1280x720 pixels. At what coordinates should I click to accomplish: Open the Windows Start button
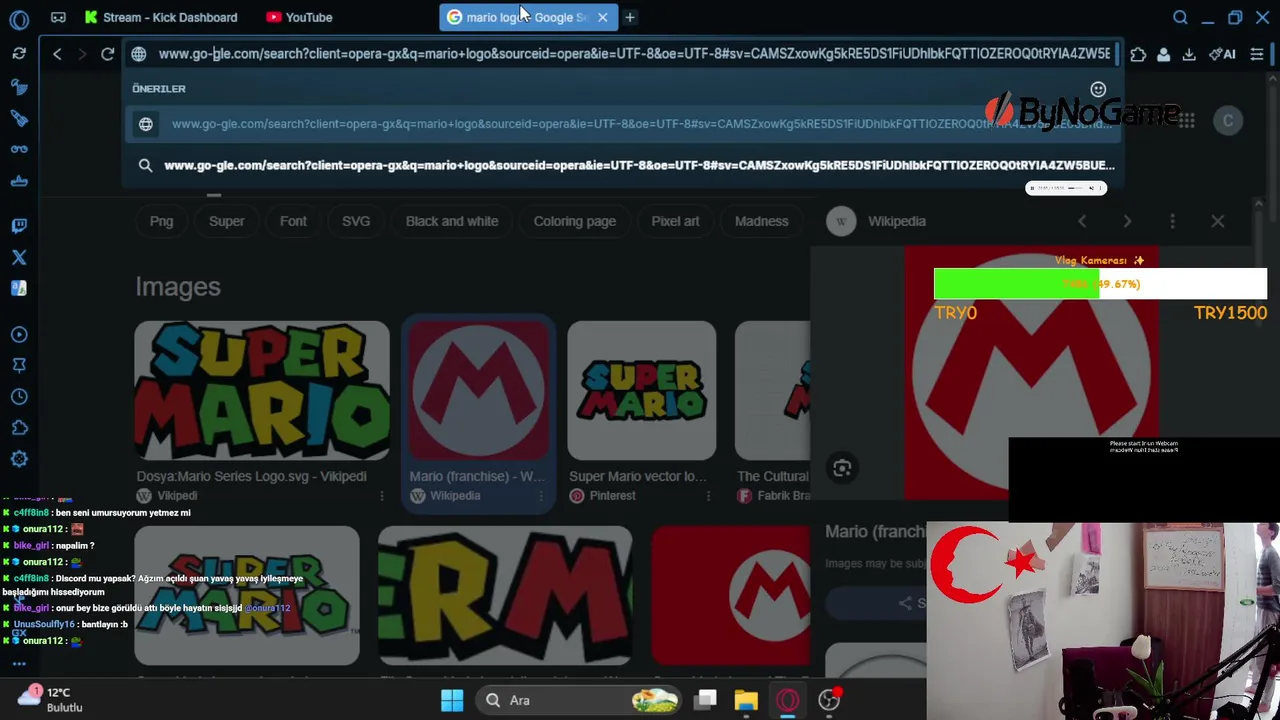coord(452,700)
